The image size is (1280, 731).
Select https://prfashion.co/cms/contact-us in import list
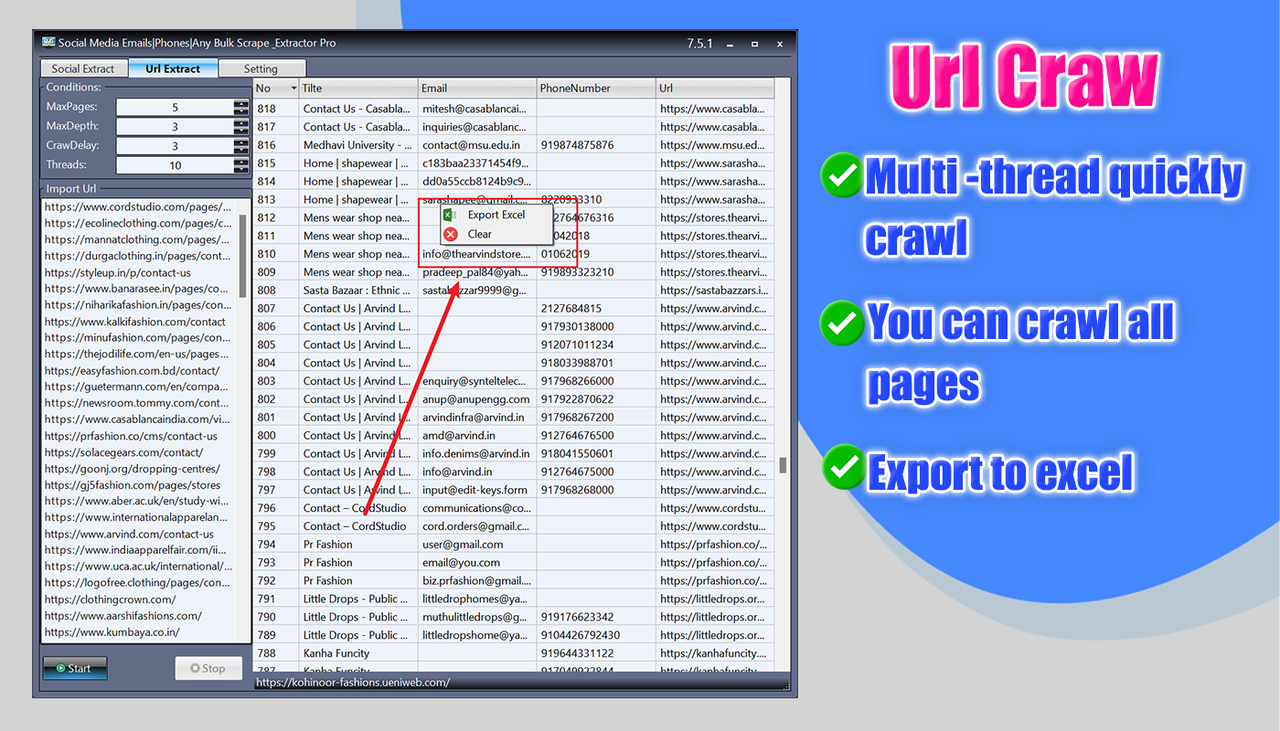click(x=131, y=436)
